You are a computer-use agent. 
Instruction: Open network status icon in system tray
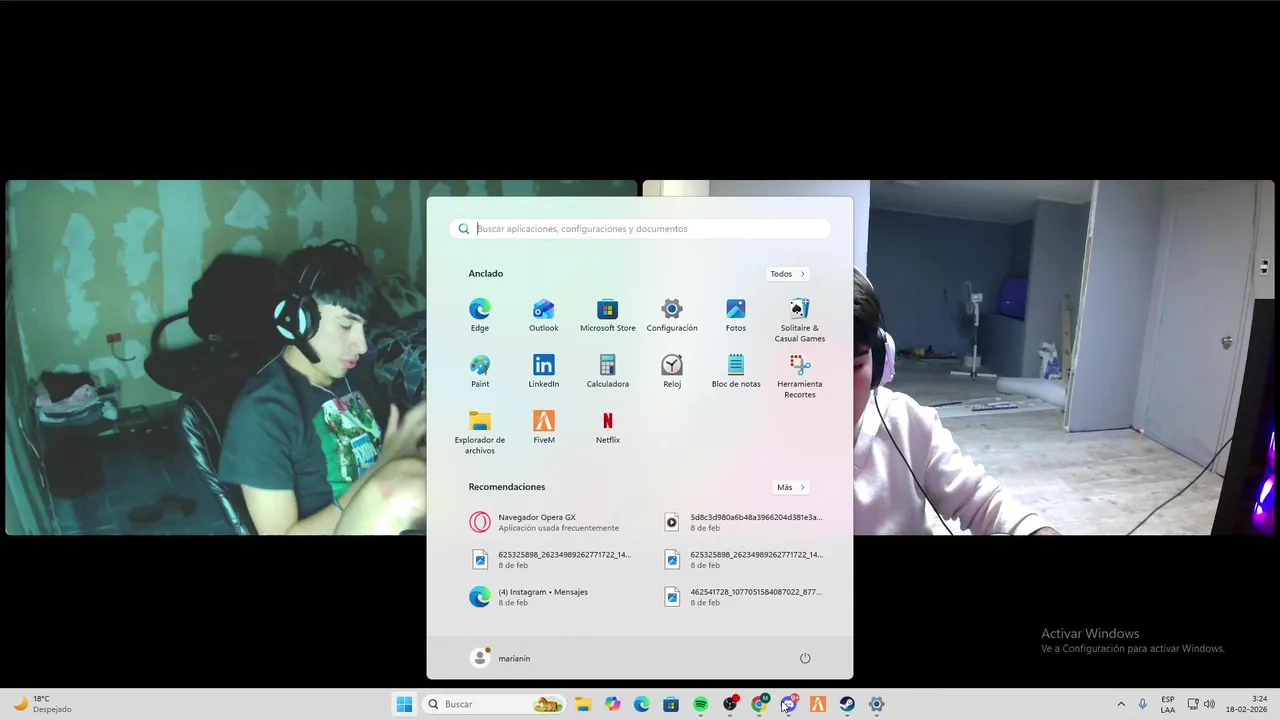(1193, 704)
